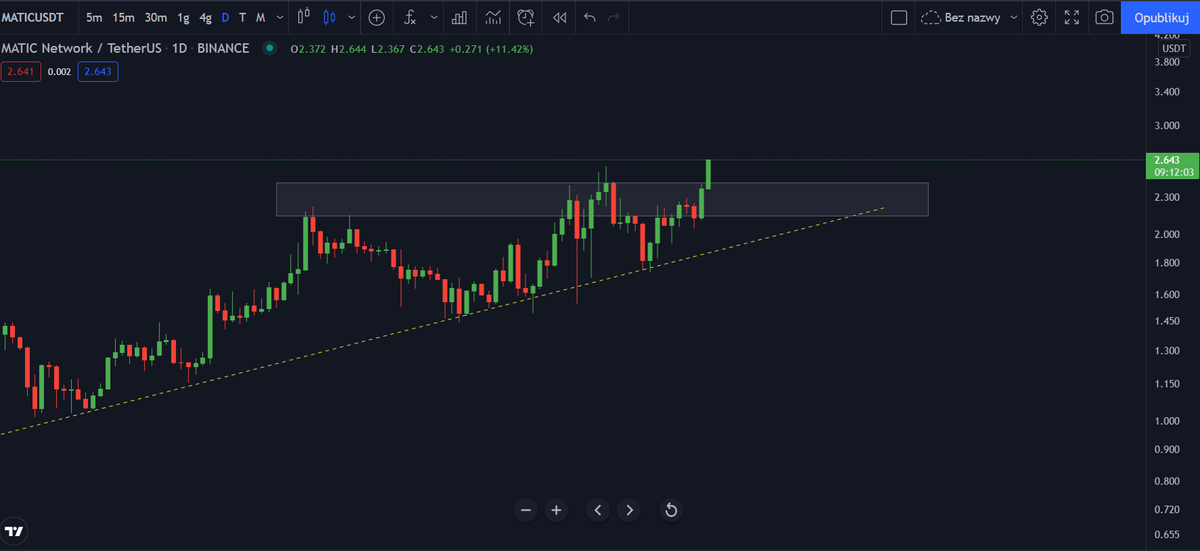1200x551 pixels.
Task: Choose the blue candles chart type icon
Action: point(330,17)
